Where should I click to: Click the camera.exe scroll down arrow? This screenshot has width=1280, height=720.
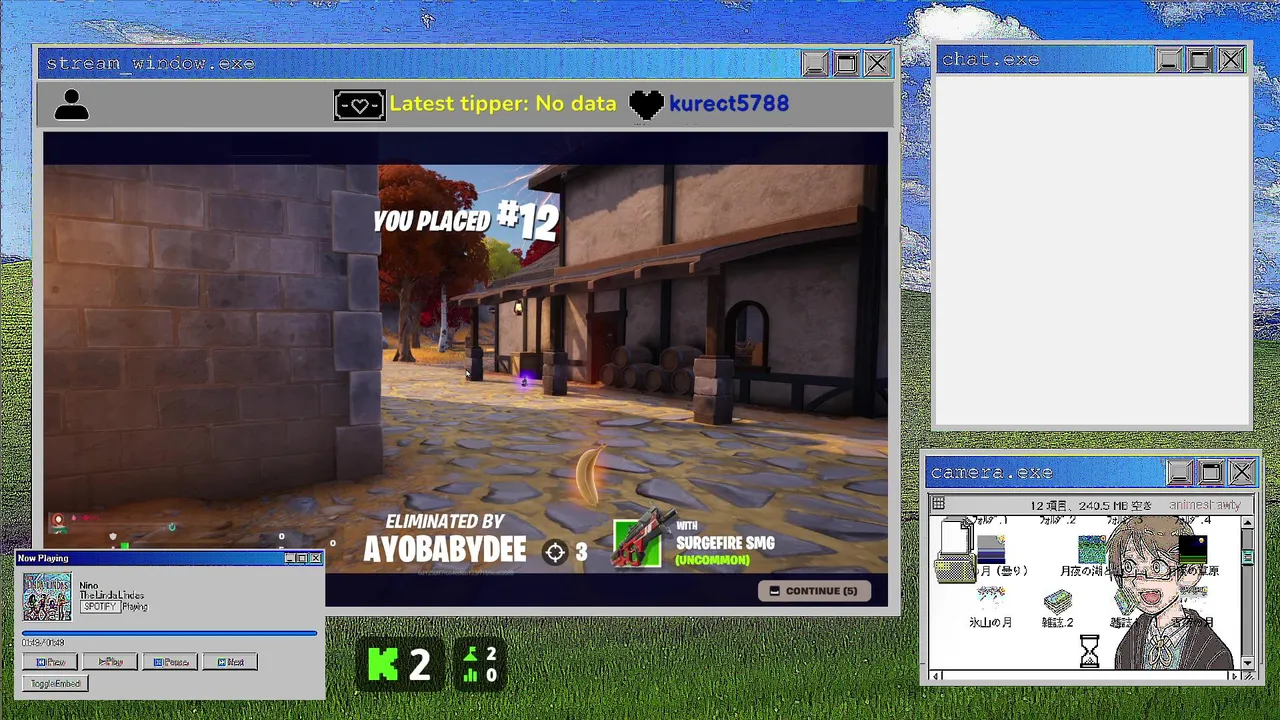coord(1247,662)
